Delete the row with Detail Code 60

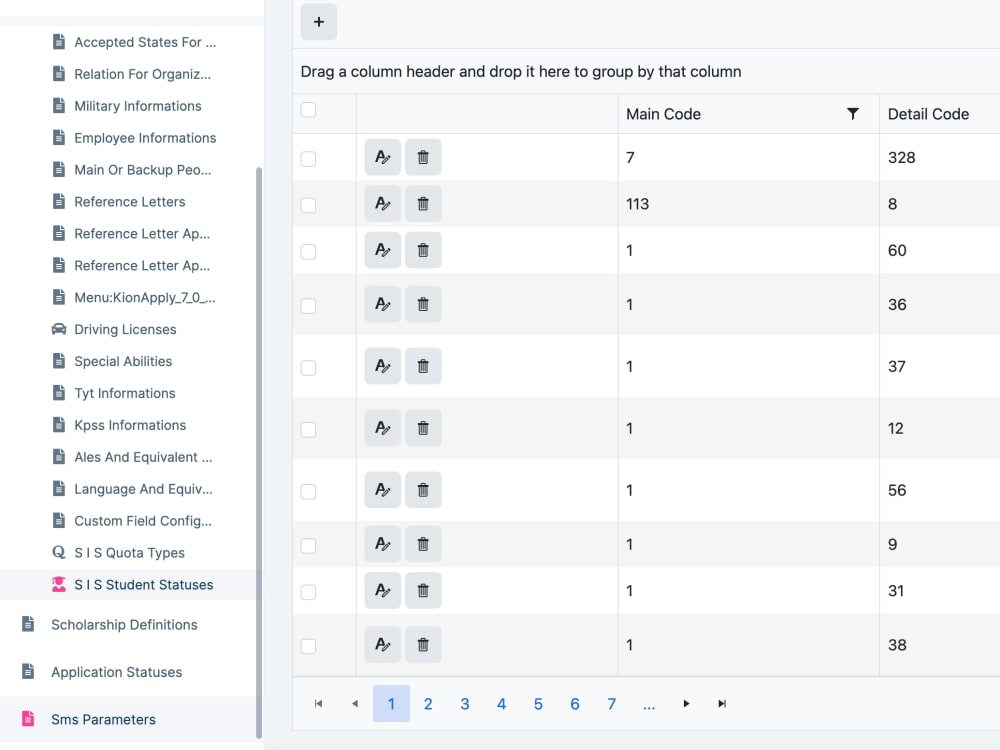click(423, 251)
